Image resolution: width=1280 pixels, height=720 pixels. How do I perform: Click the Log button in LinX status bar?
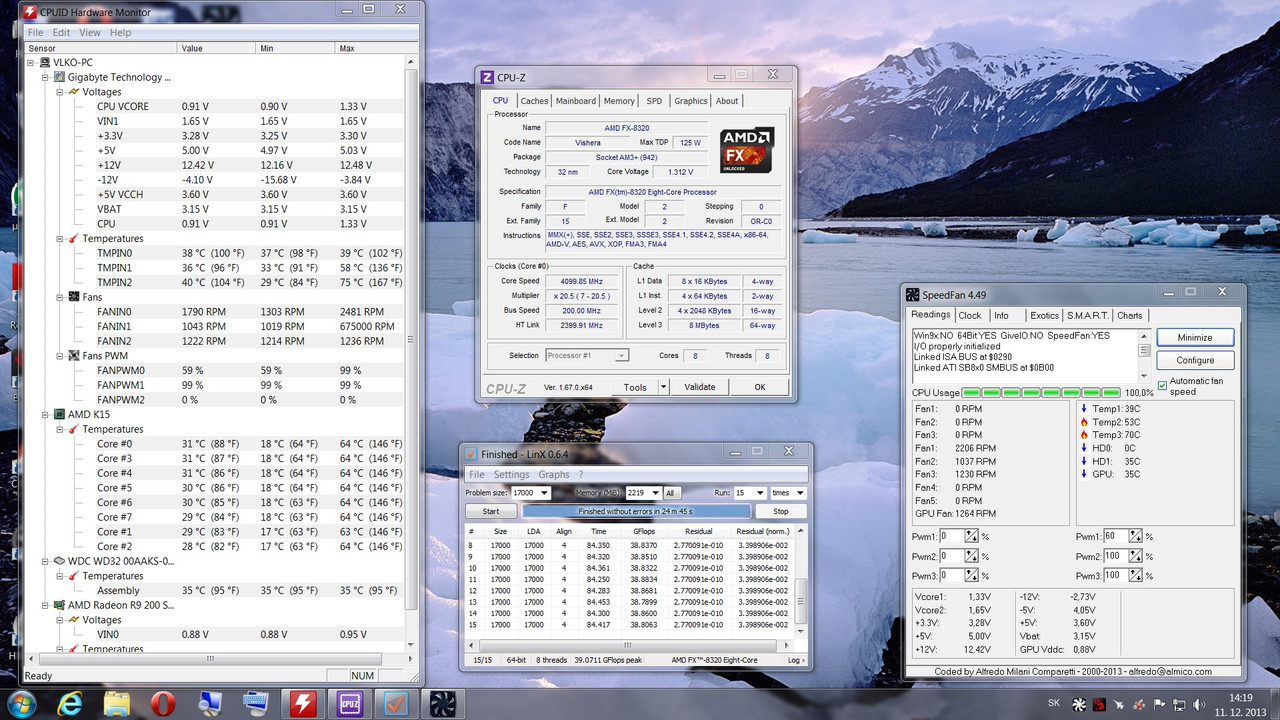[794, 660]
